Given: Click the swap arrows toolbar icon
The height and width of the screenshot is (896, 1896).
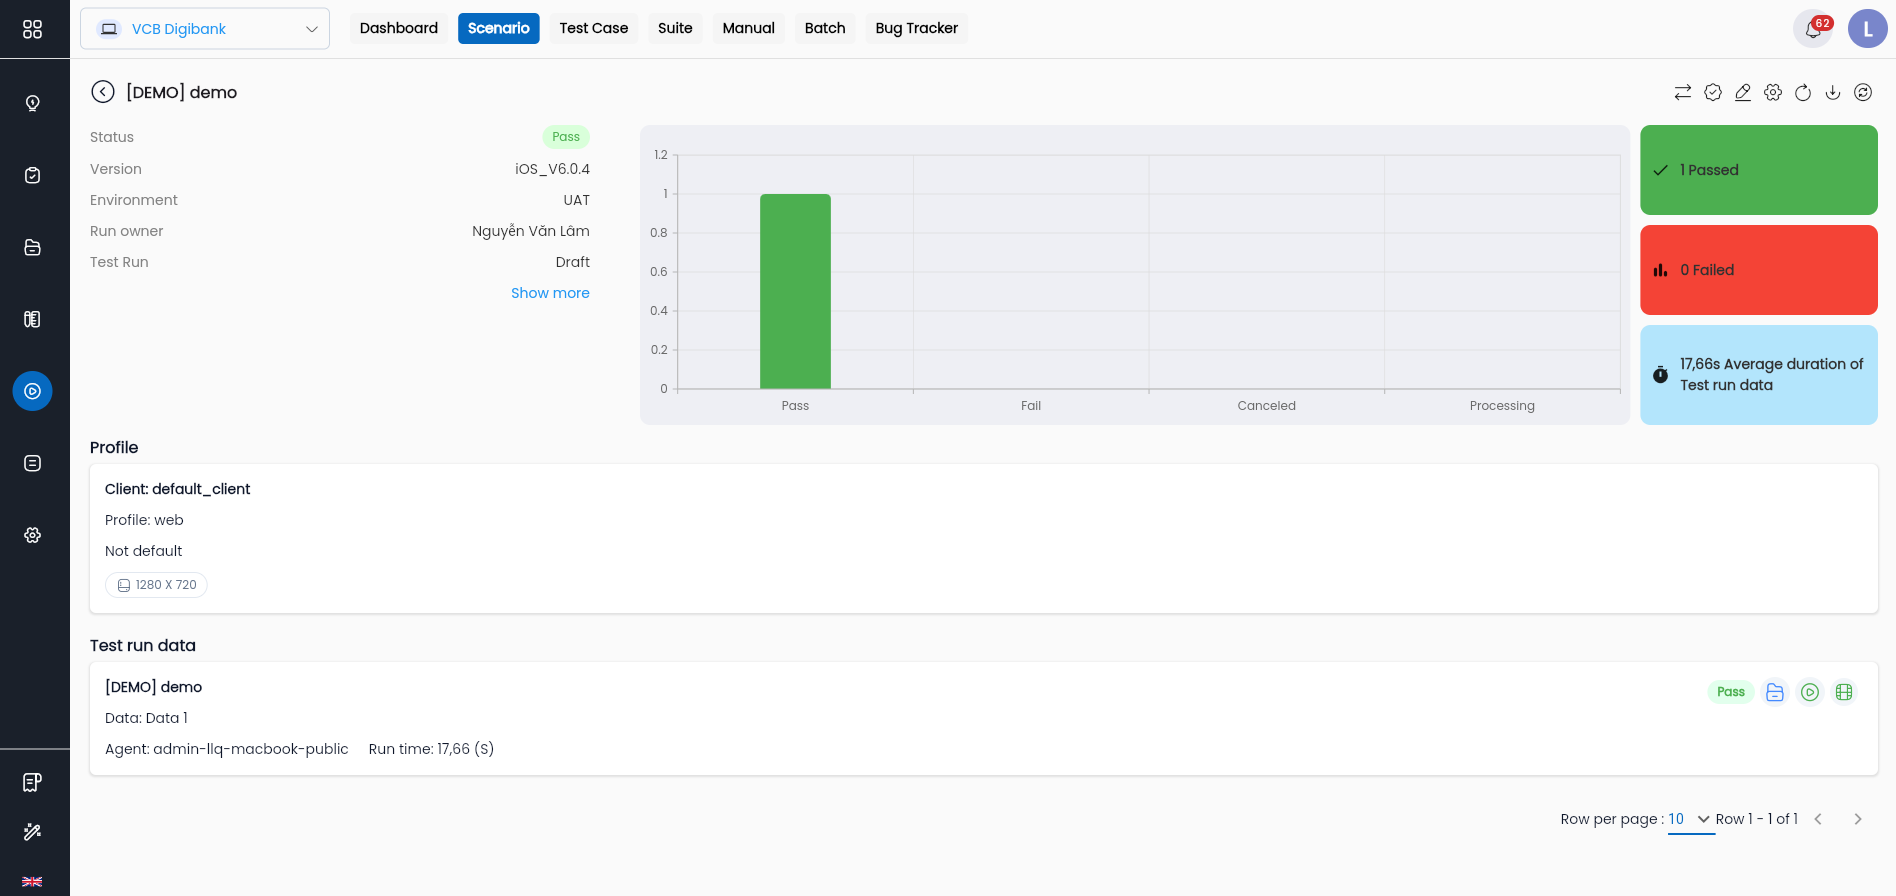Looking at the screenshot, I should (1683, 92).
